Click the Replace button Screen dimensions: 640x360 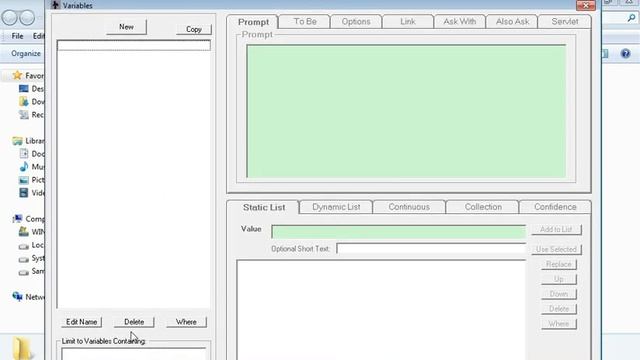click(x=558, y=264)
